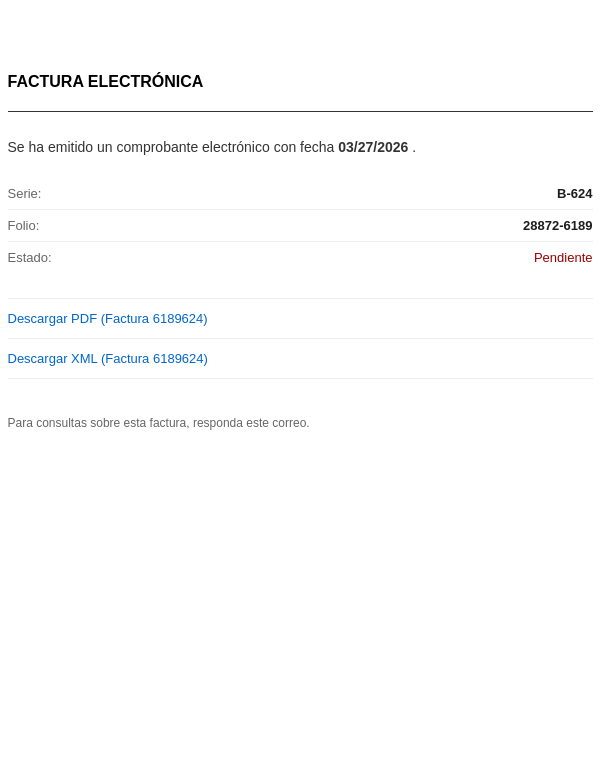Click the Serie label
The height and width of the screenshot is (768, 600).
click(25, 194)
